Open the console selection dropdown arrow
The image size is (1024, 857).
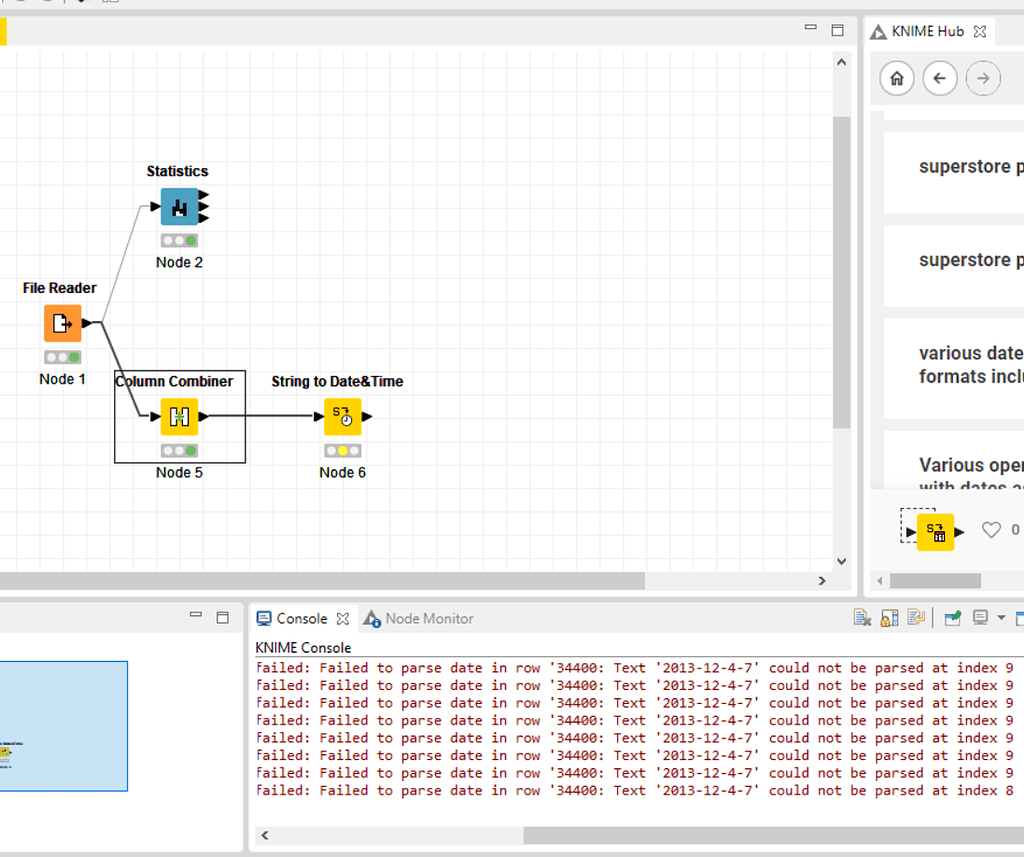pos(1001,617)
